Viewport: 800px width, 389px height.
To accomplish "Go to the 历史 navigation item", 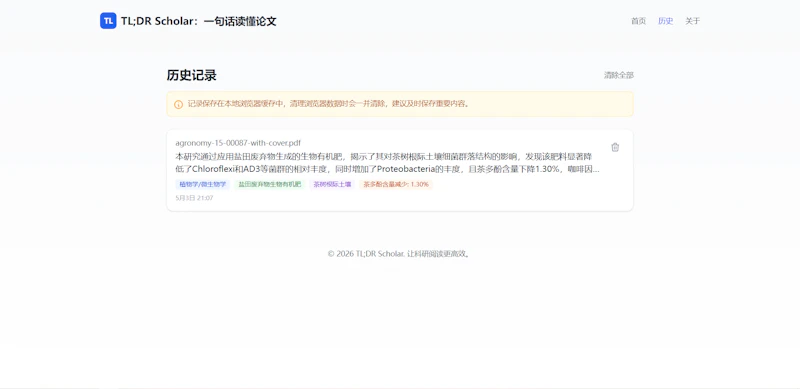I will (665, 21).
